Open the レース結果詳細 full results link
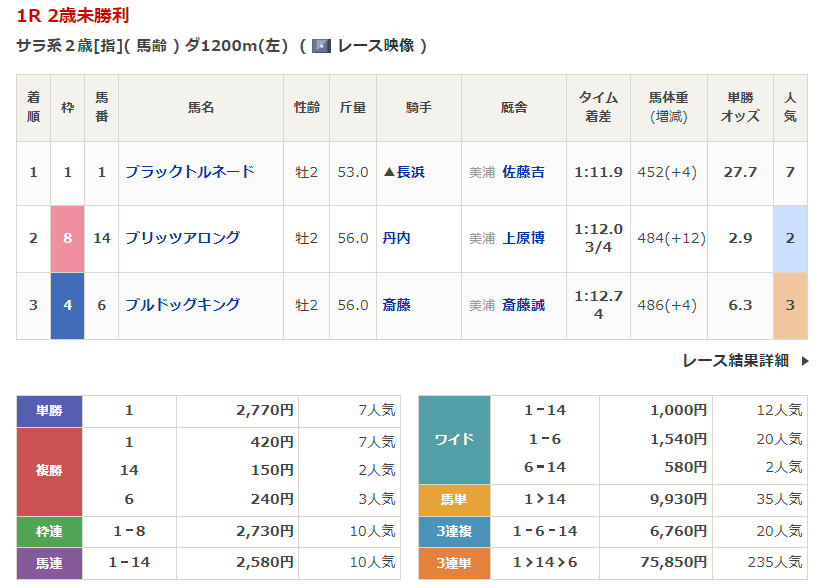Image resolution: width=825 pixels, height=588 pixels. tap(735, 361)
